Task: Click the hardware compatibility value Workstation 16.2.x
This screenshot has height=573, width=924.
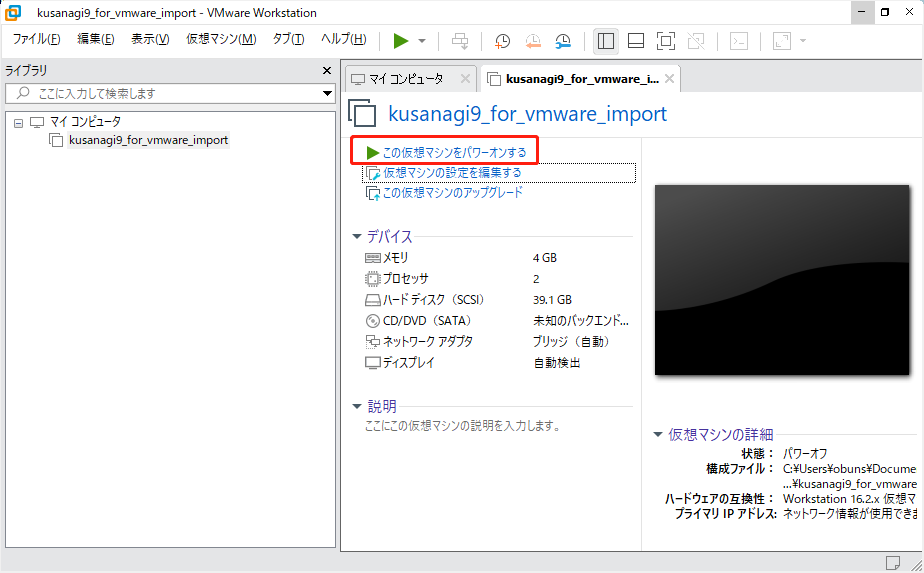Action: pos(849,499)
